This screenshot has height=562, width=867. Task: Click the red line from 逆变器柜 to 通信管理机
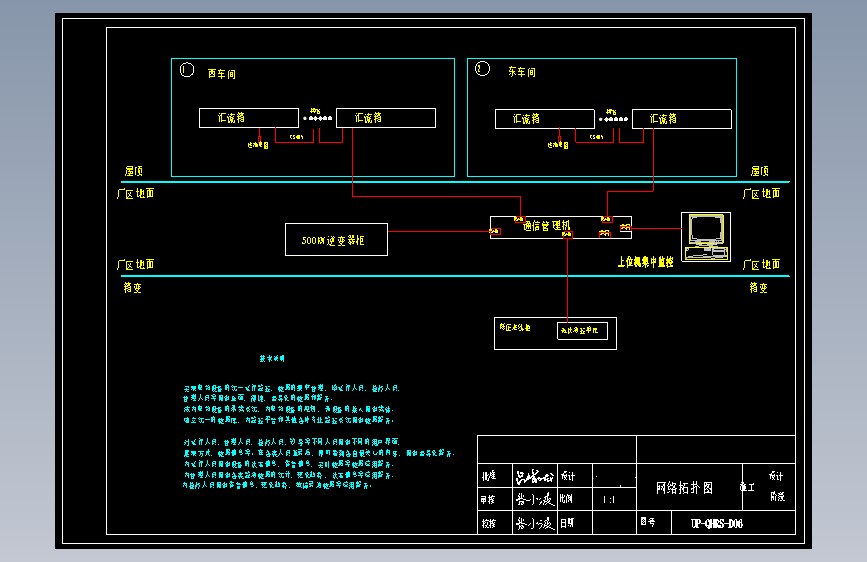click(x=438, y=231)
